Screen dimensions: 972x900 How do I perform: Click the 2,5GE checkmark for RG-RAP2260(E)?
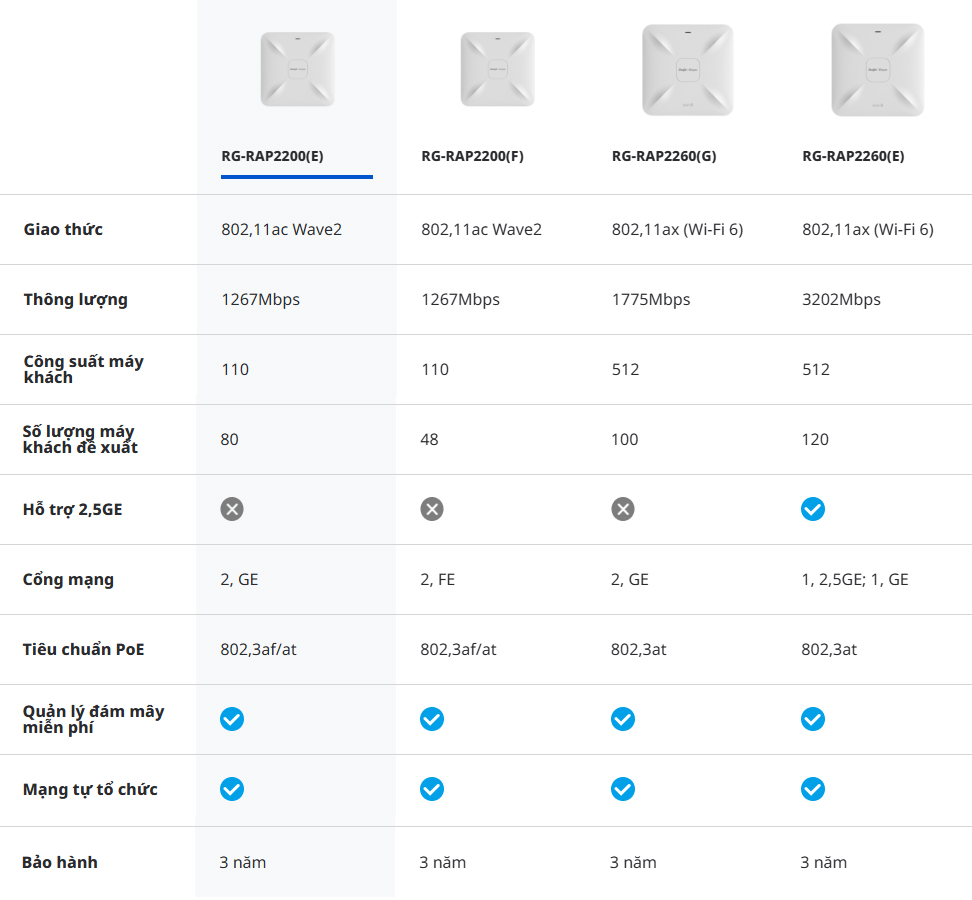tap(813, 509)
